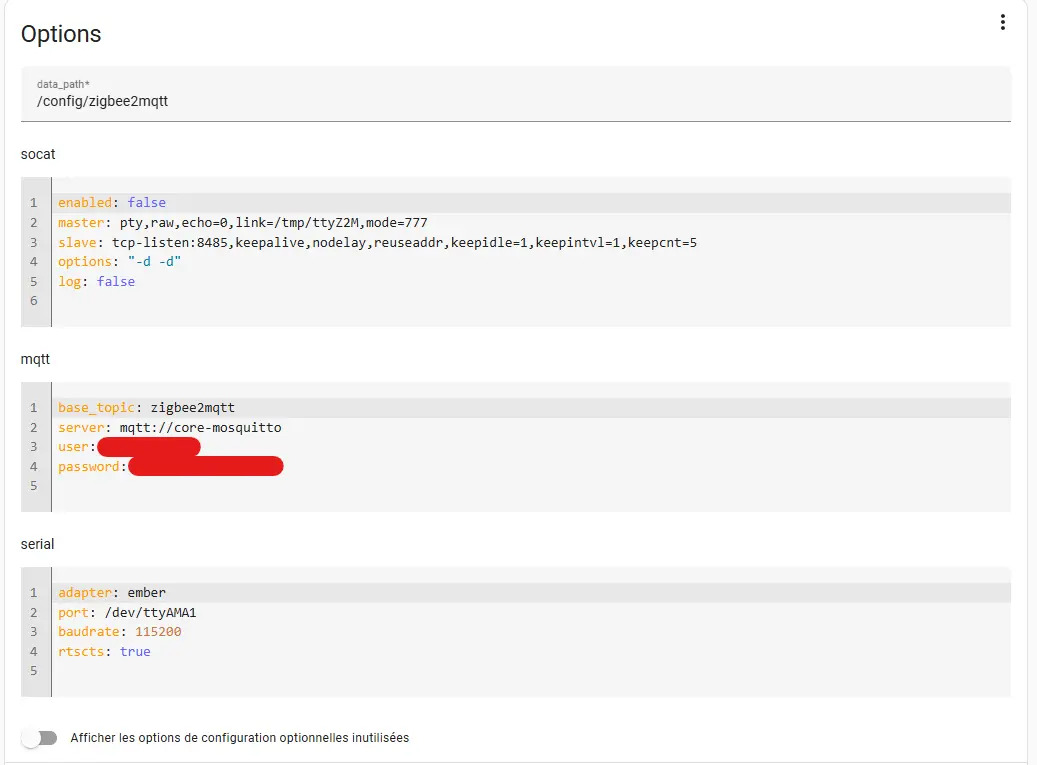Click the 'rtscts: true' line
This screenshot has width=1037, height=765.
[104, 652]
